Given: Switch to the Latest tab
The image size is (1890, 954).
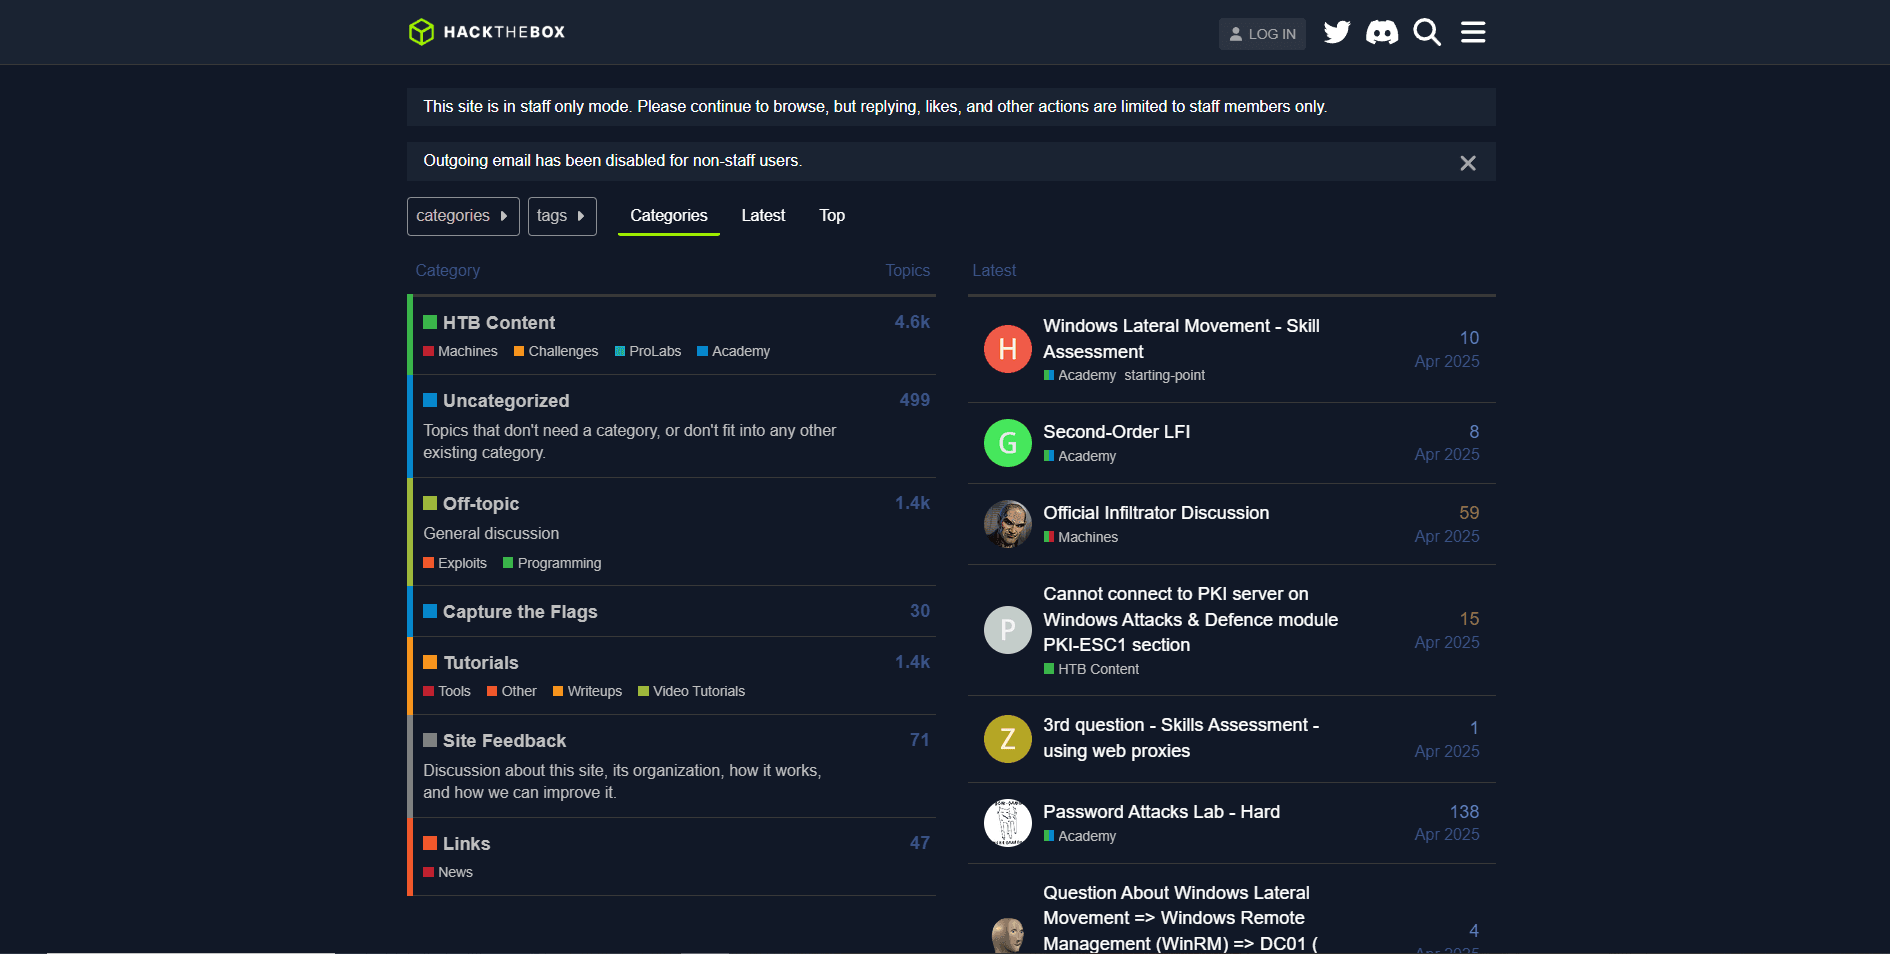Looking at the screenshot, I should (x=763, y=216).
